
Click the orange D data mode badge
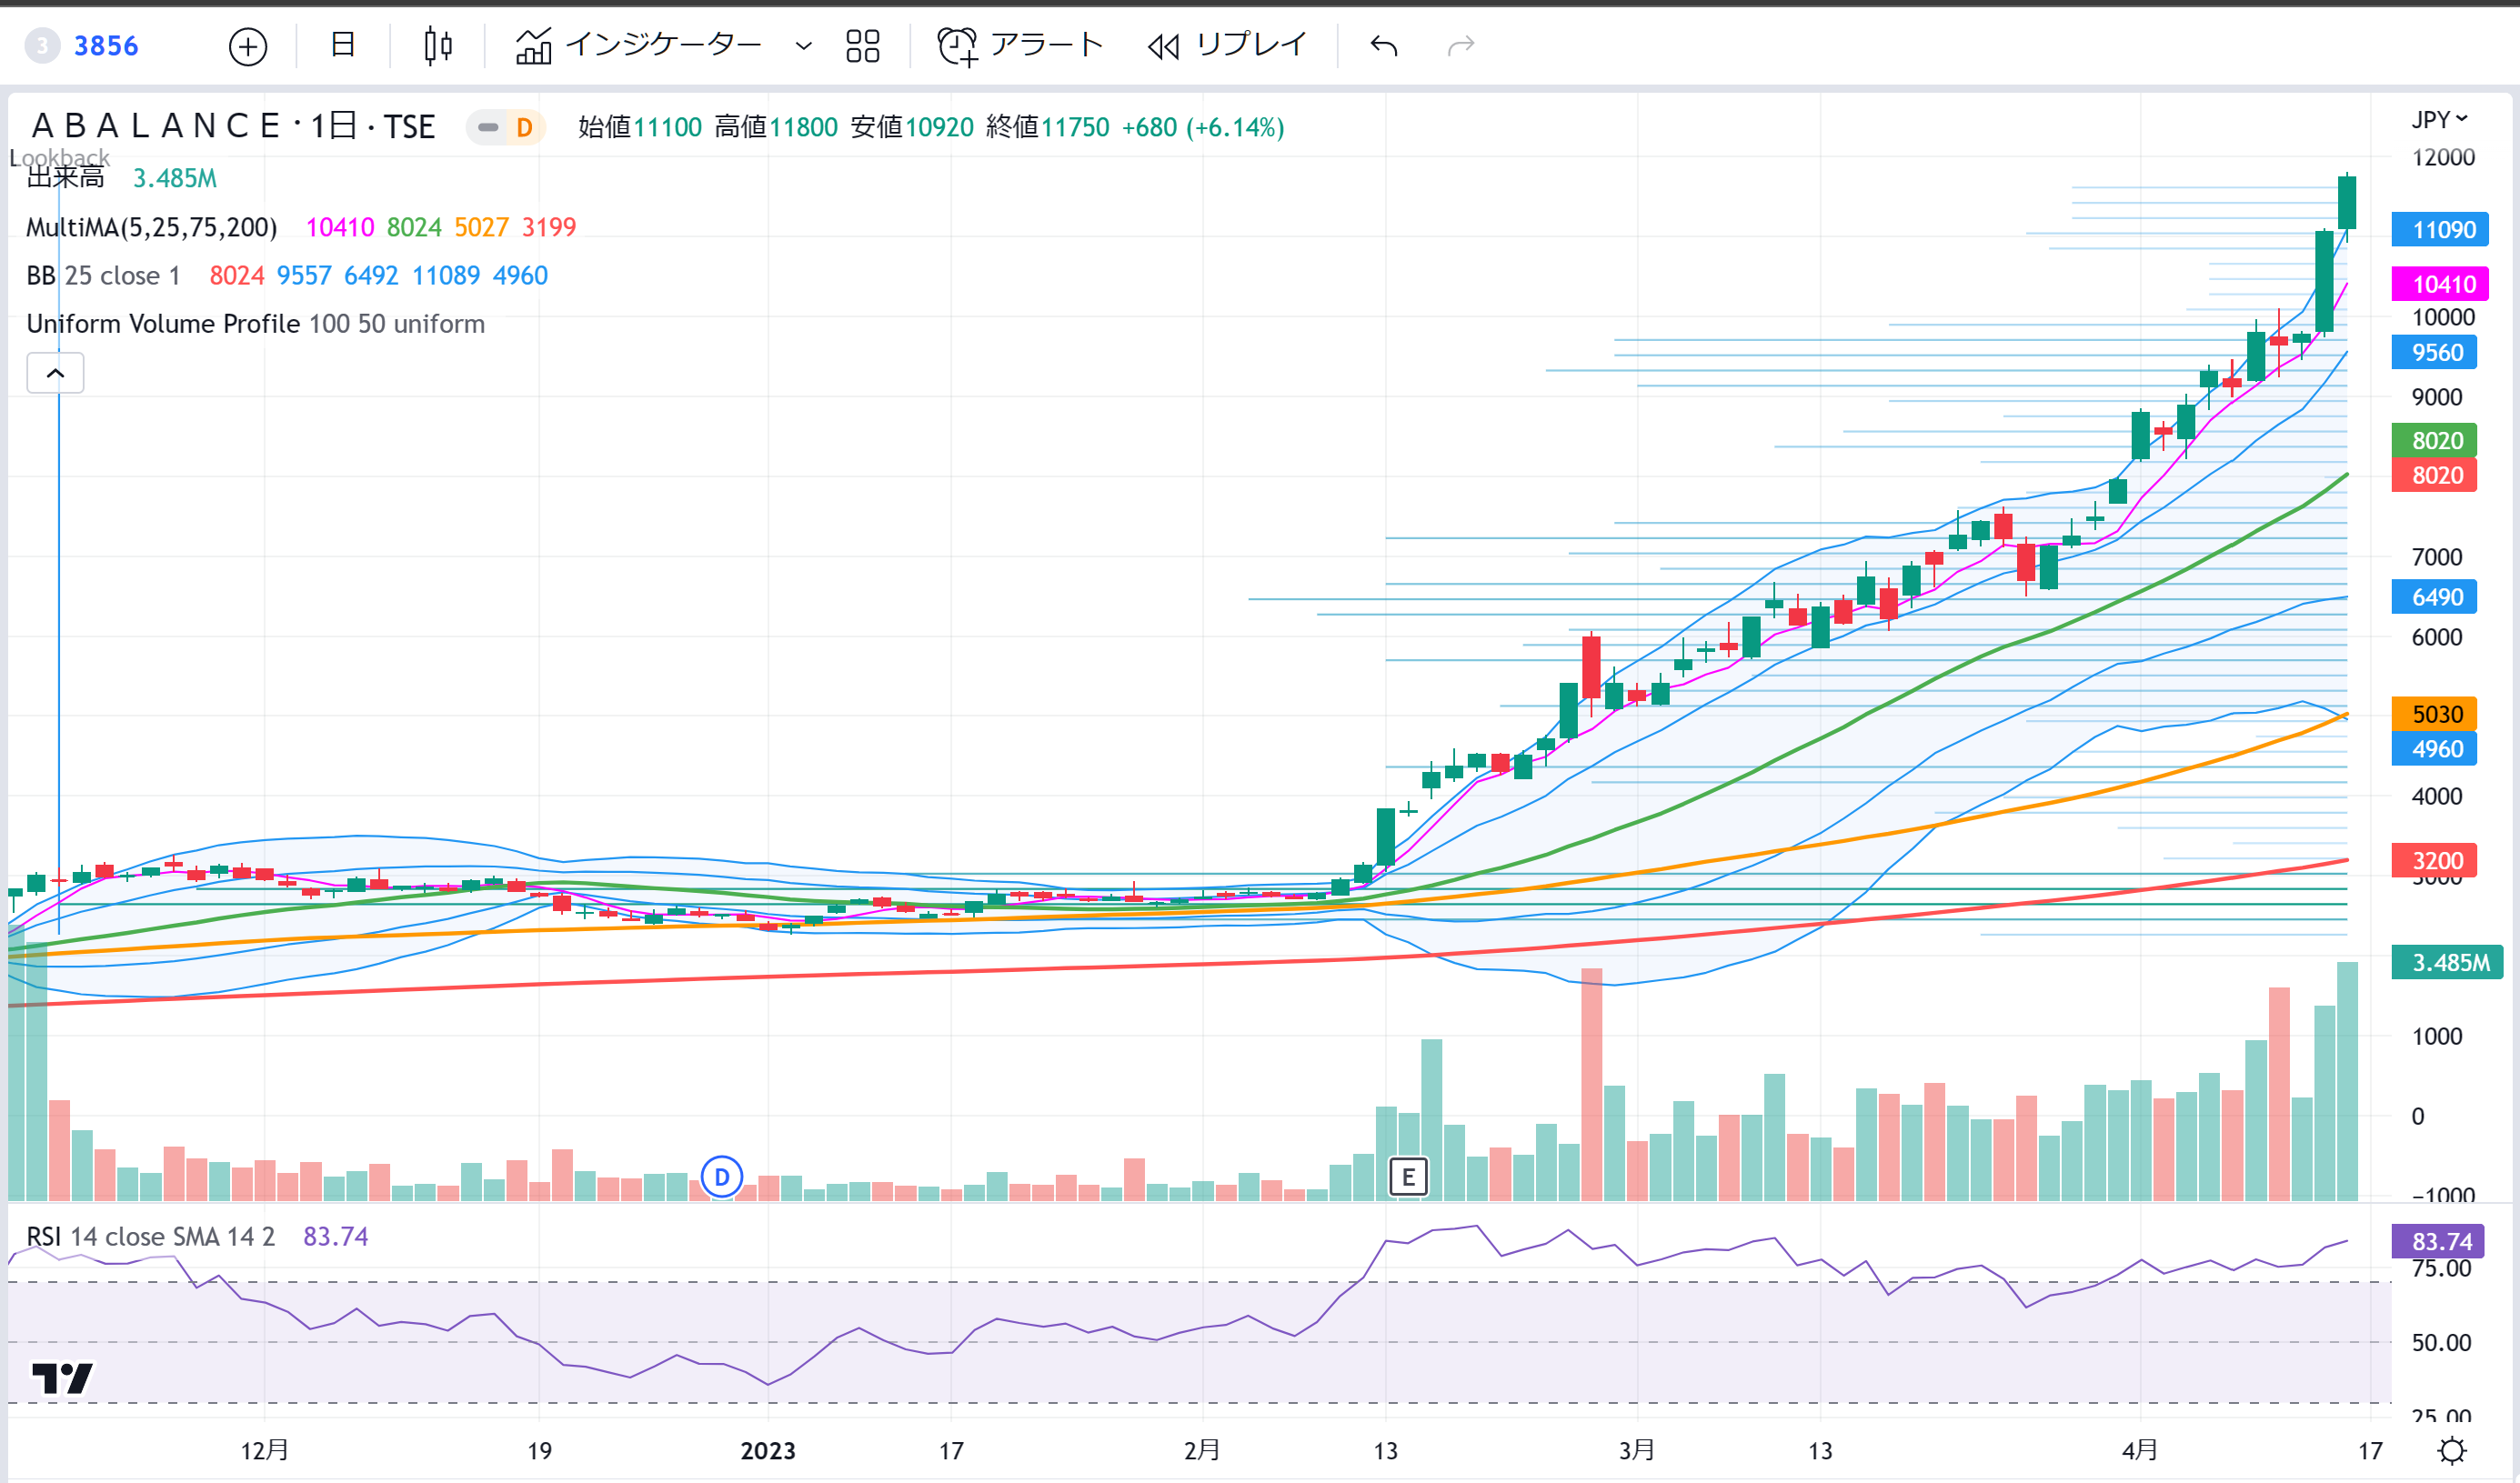pos(524,127)
